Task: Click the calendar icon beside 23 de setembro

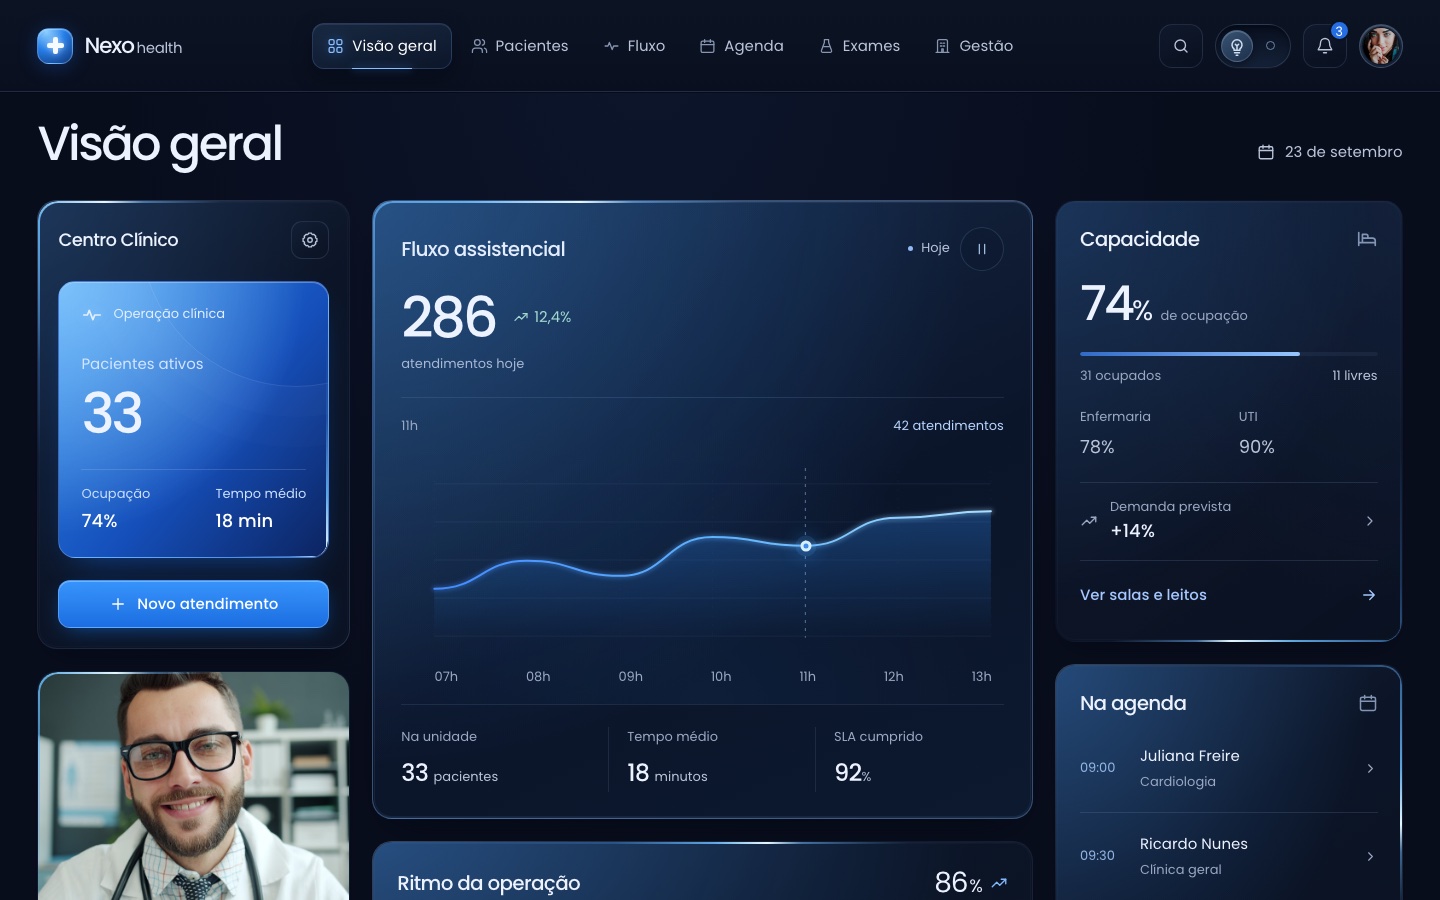Action: click(1266, 152)
